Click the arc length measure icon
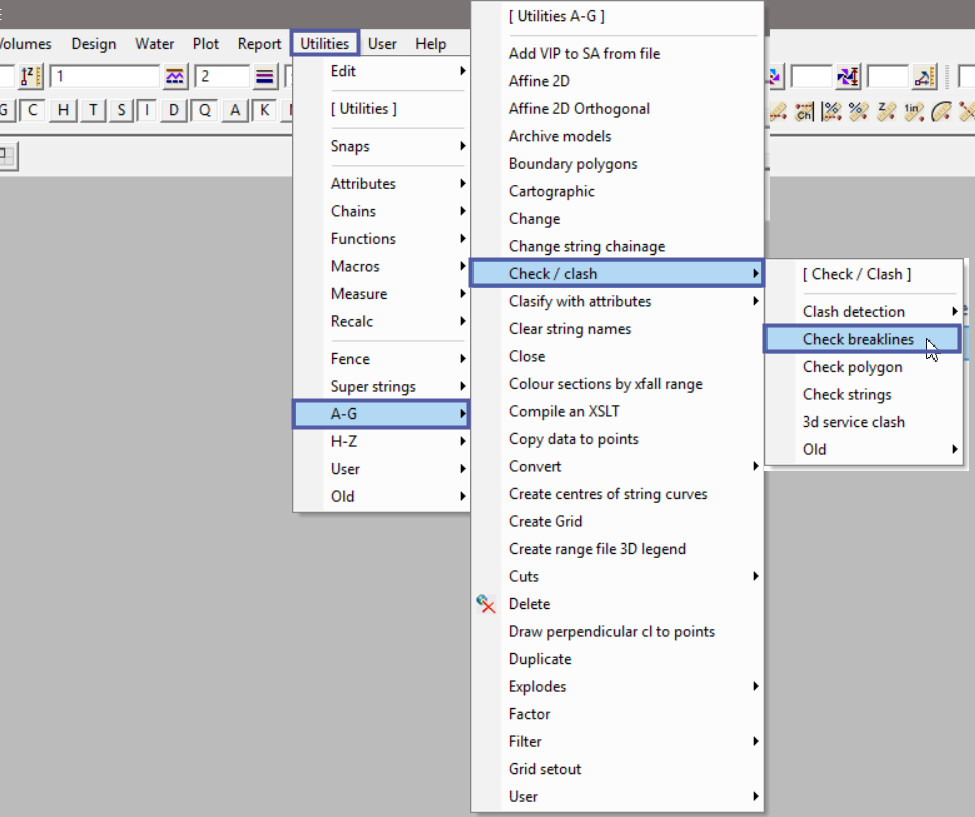Image resolution: width=975 pixels, height=817 pixels. (941, 111)
